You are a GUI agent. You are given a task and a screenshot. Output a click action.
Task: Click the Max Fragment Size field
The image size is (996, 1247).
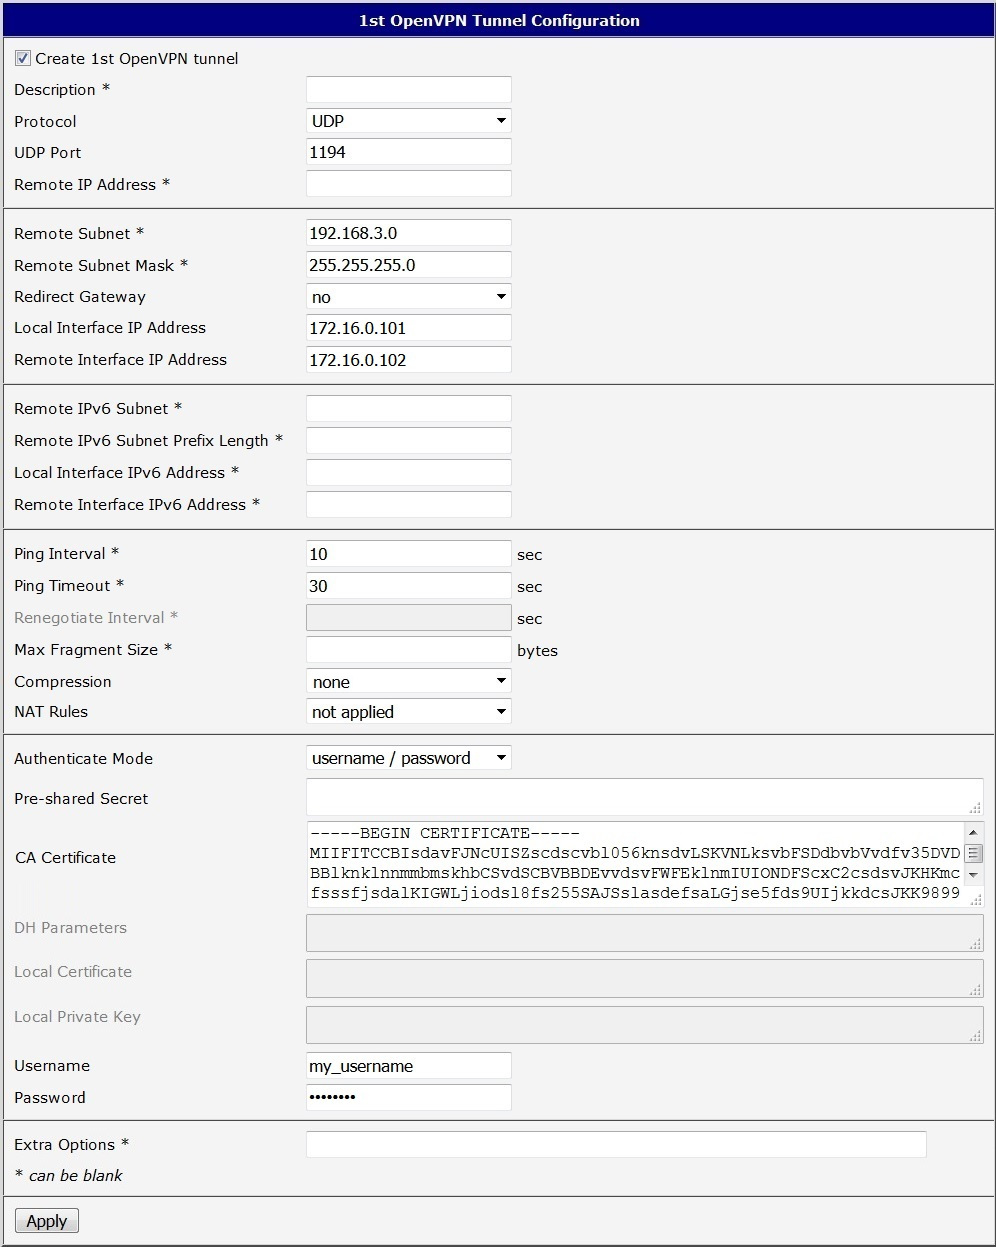click(x=408, y=650)
